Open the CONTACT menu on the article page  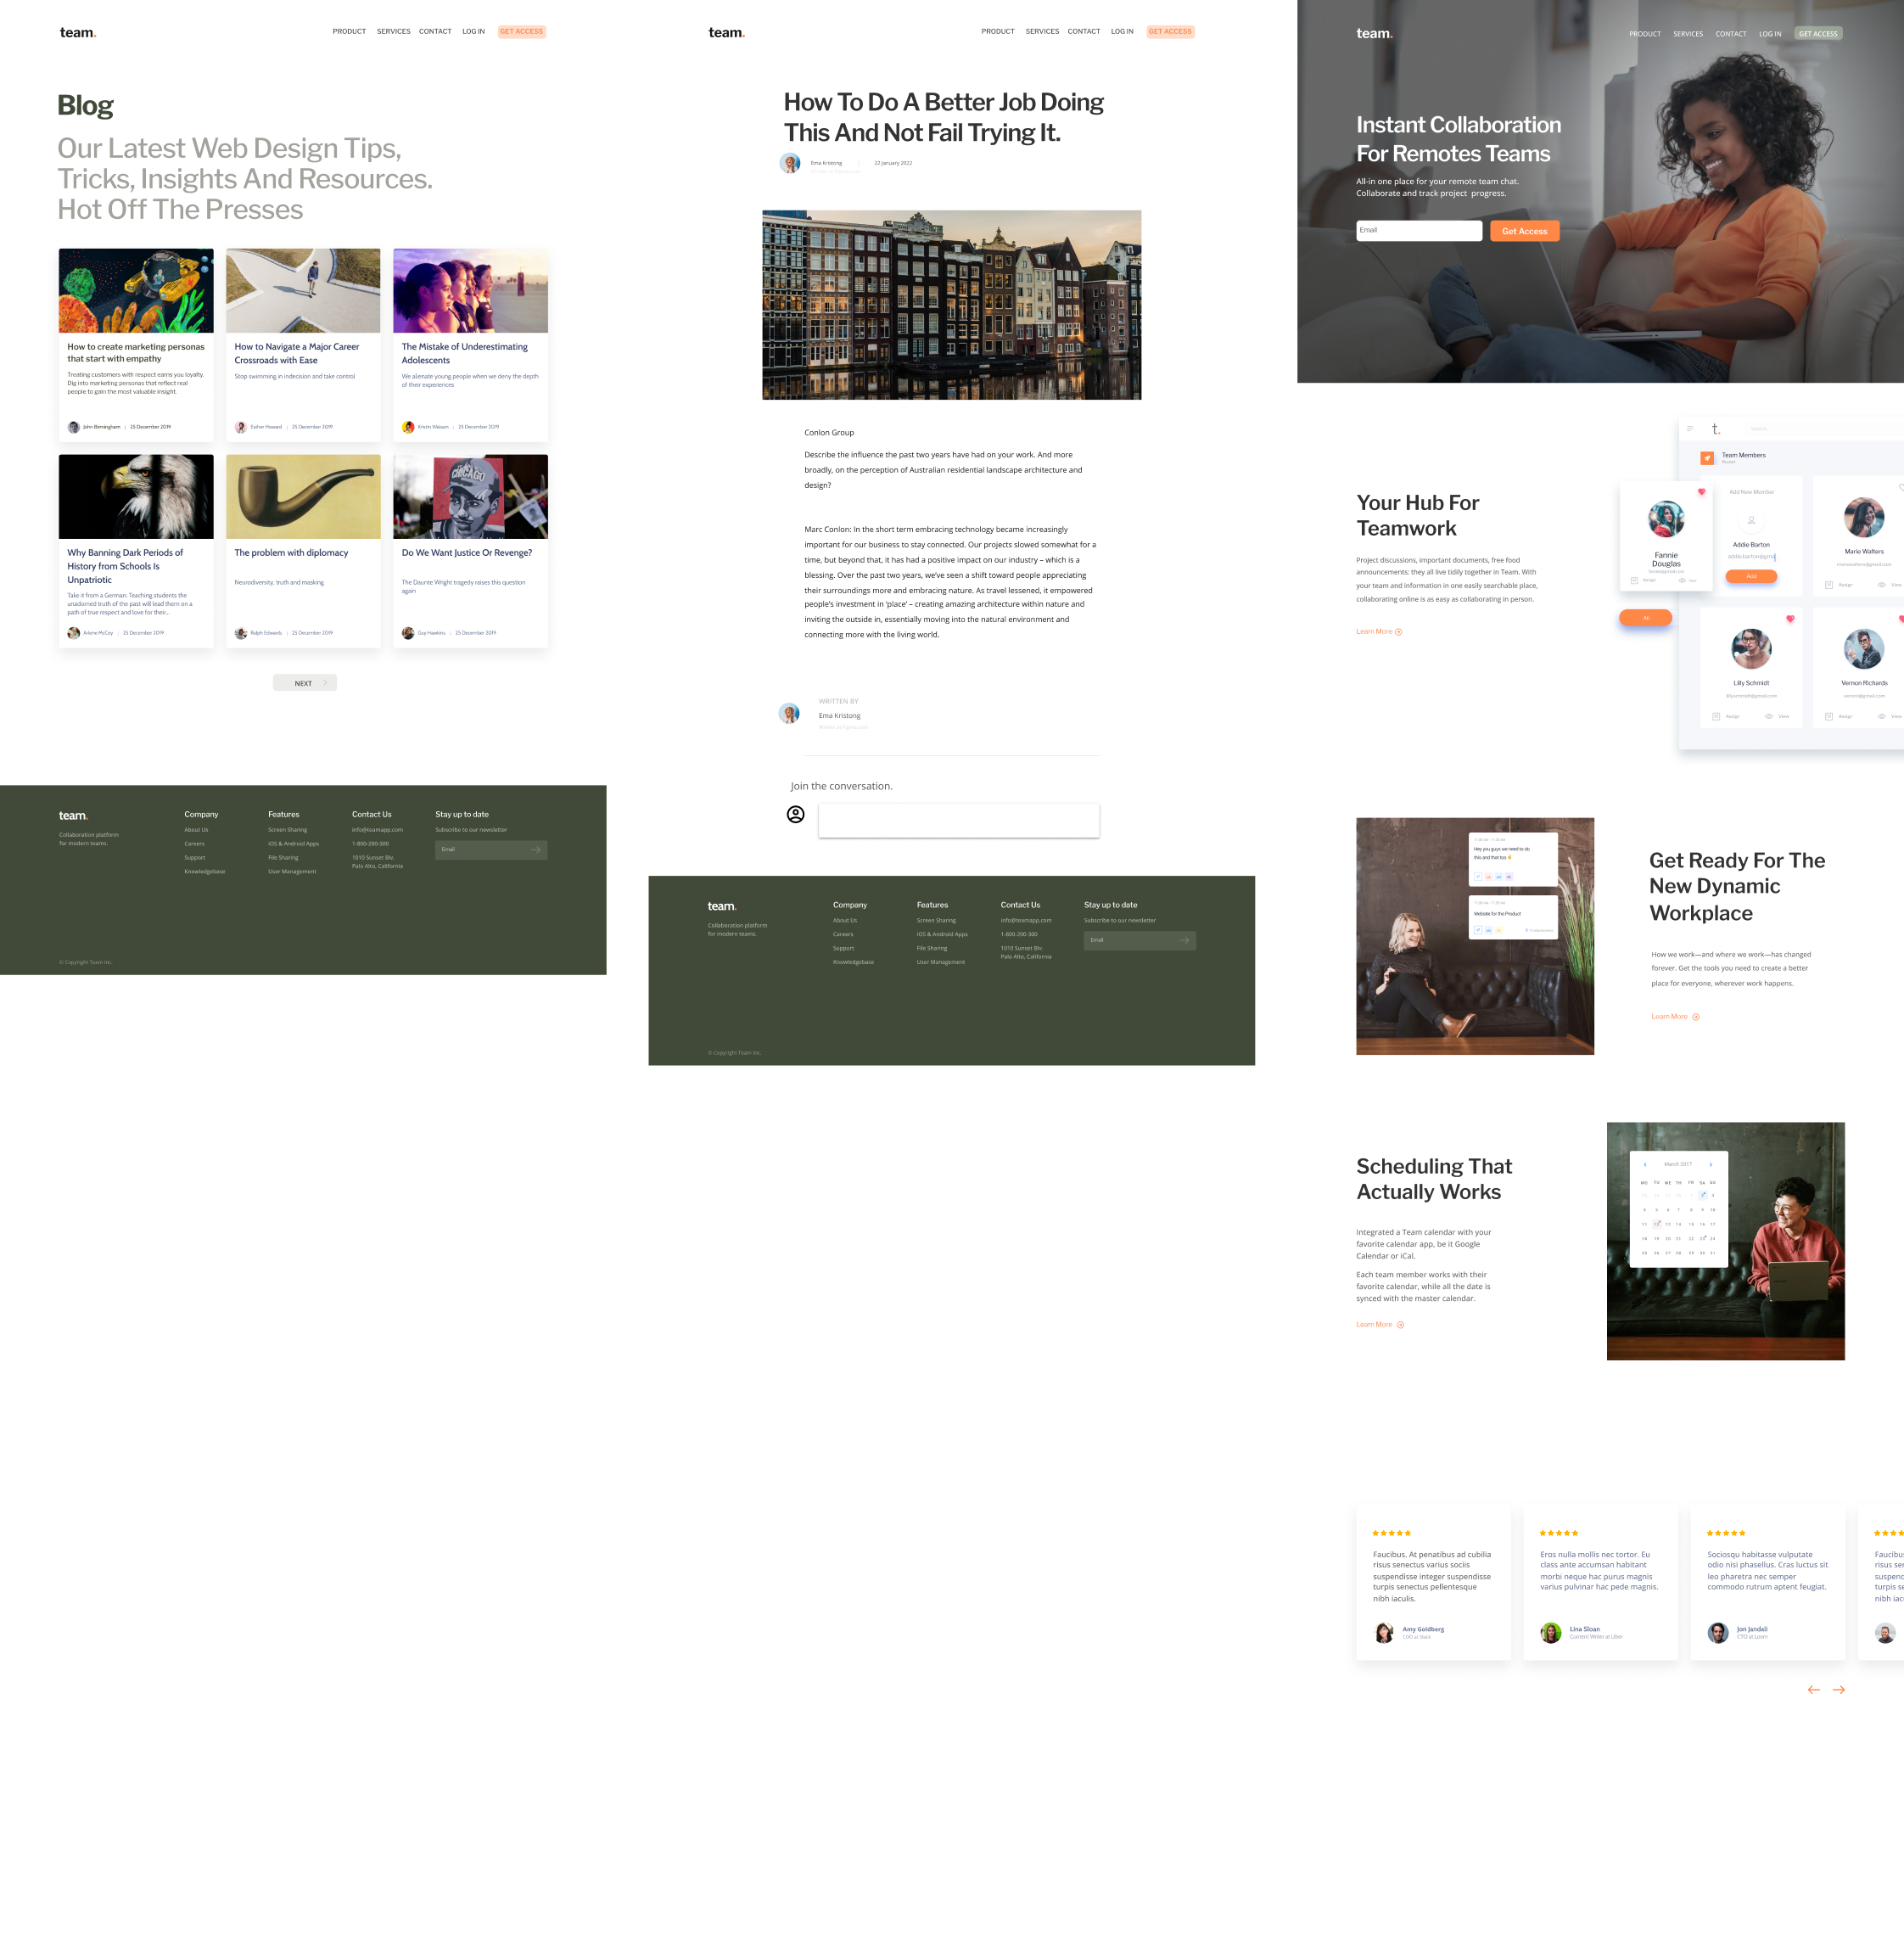click(x=1083, y=32)
